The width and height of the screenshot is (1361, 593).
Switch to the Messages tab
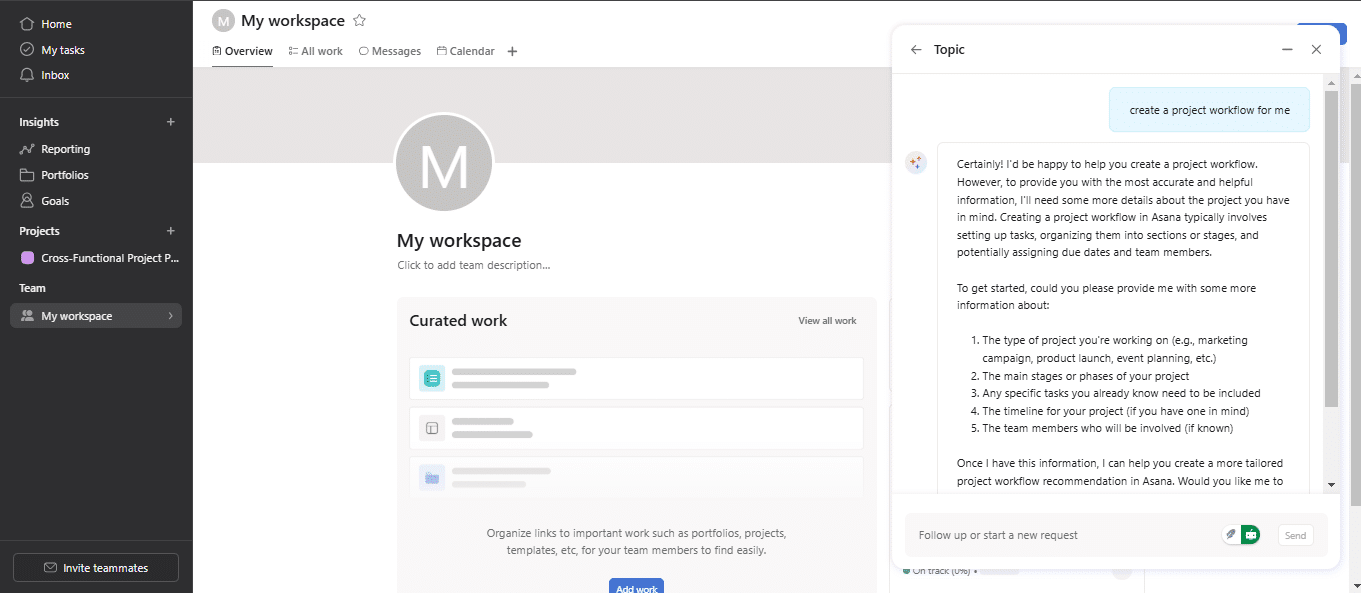[390, 51]
